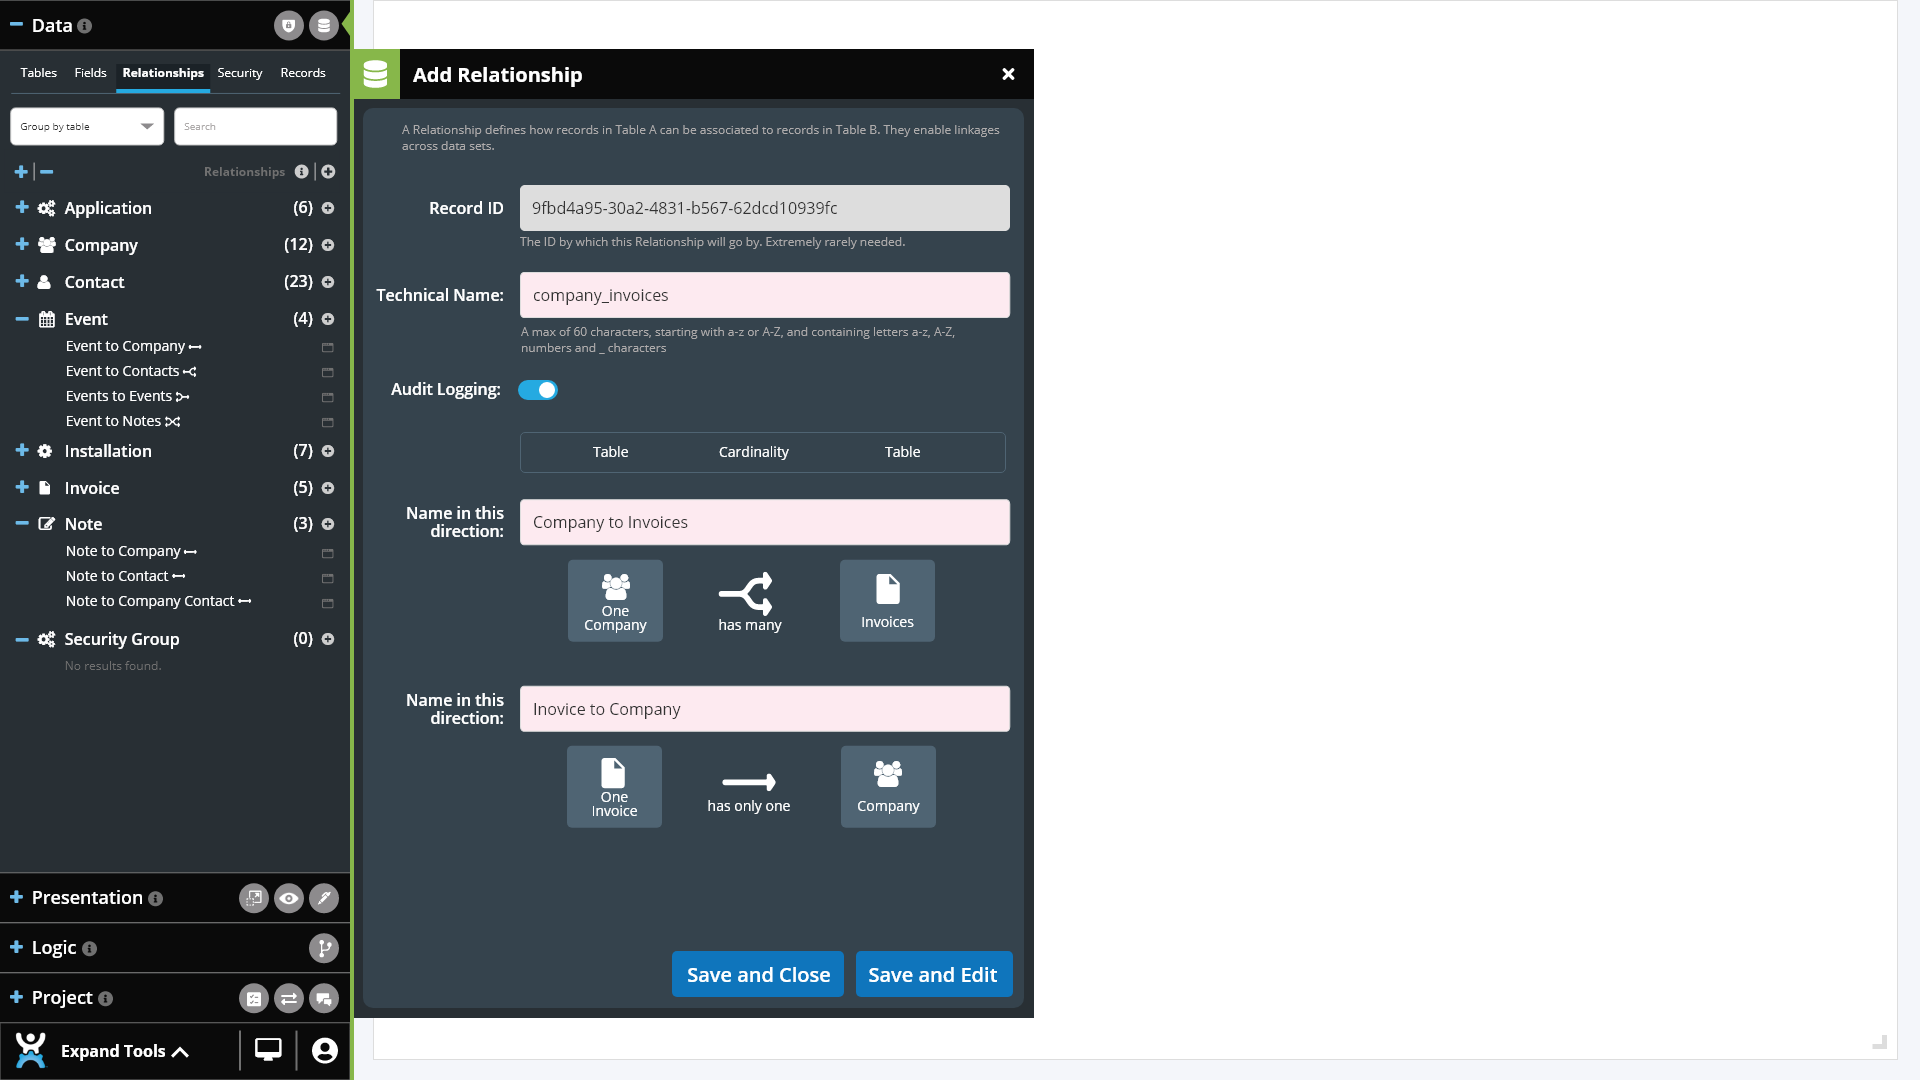Switch to the Fields tab

90,73
